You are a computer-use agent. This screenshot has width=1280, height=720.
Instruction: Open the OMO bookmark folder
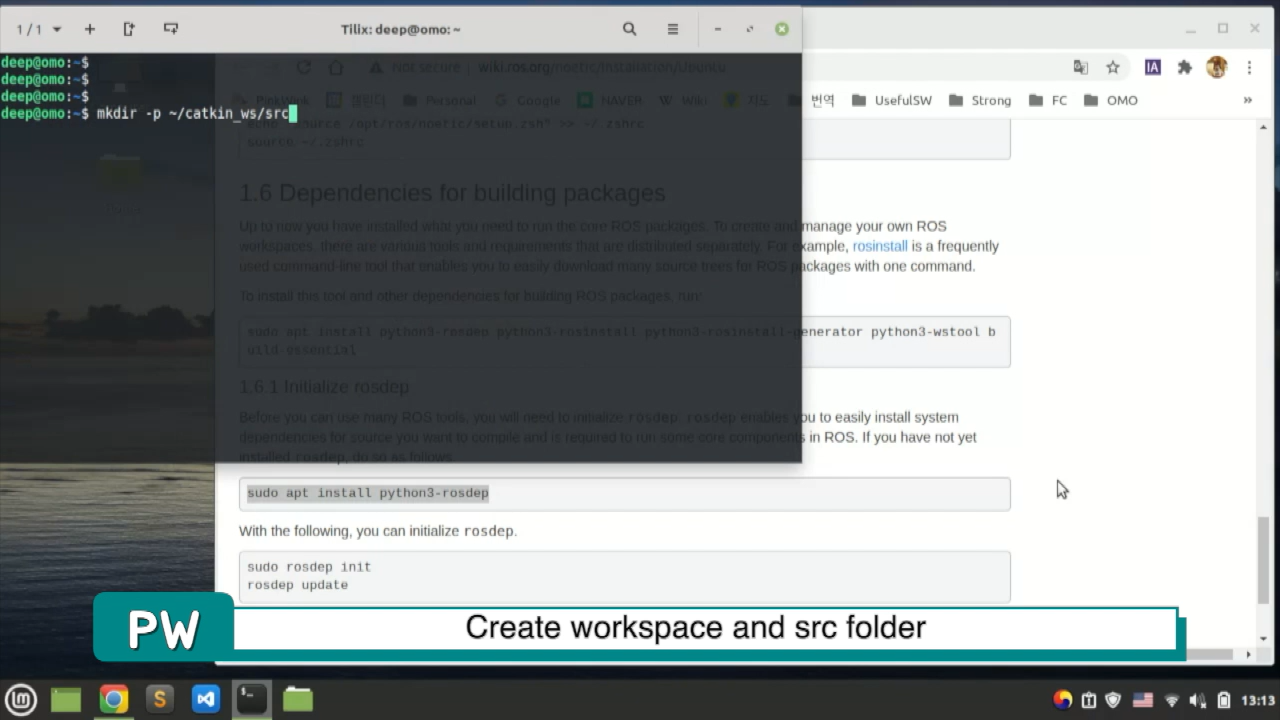(1110, 100)
